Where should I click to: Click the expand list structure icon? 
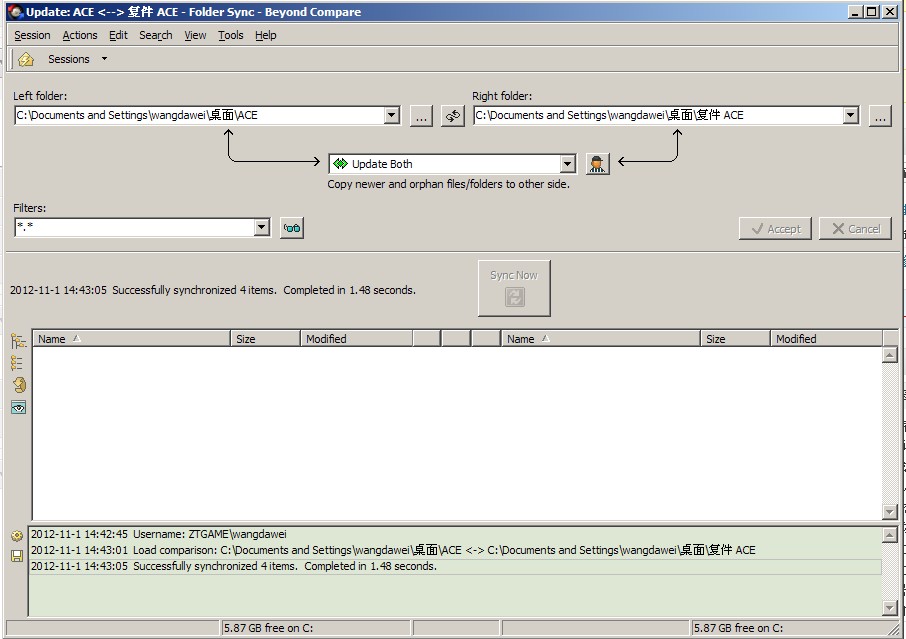17,363
